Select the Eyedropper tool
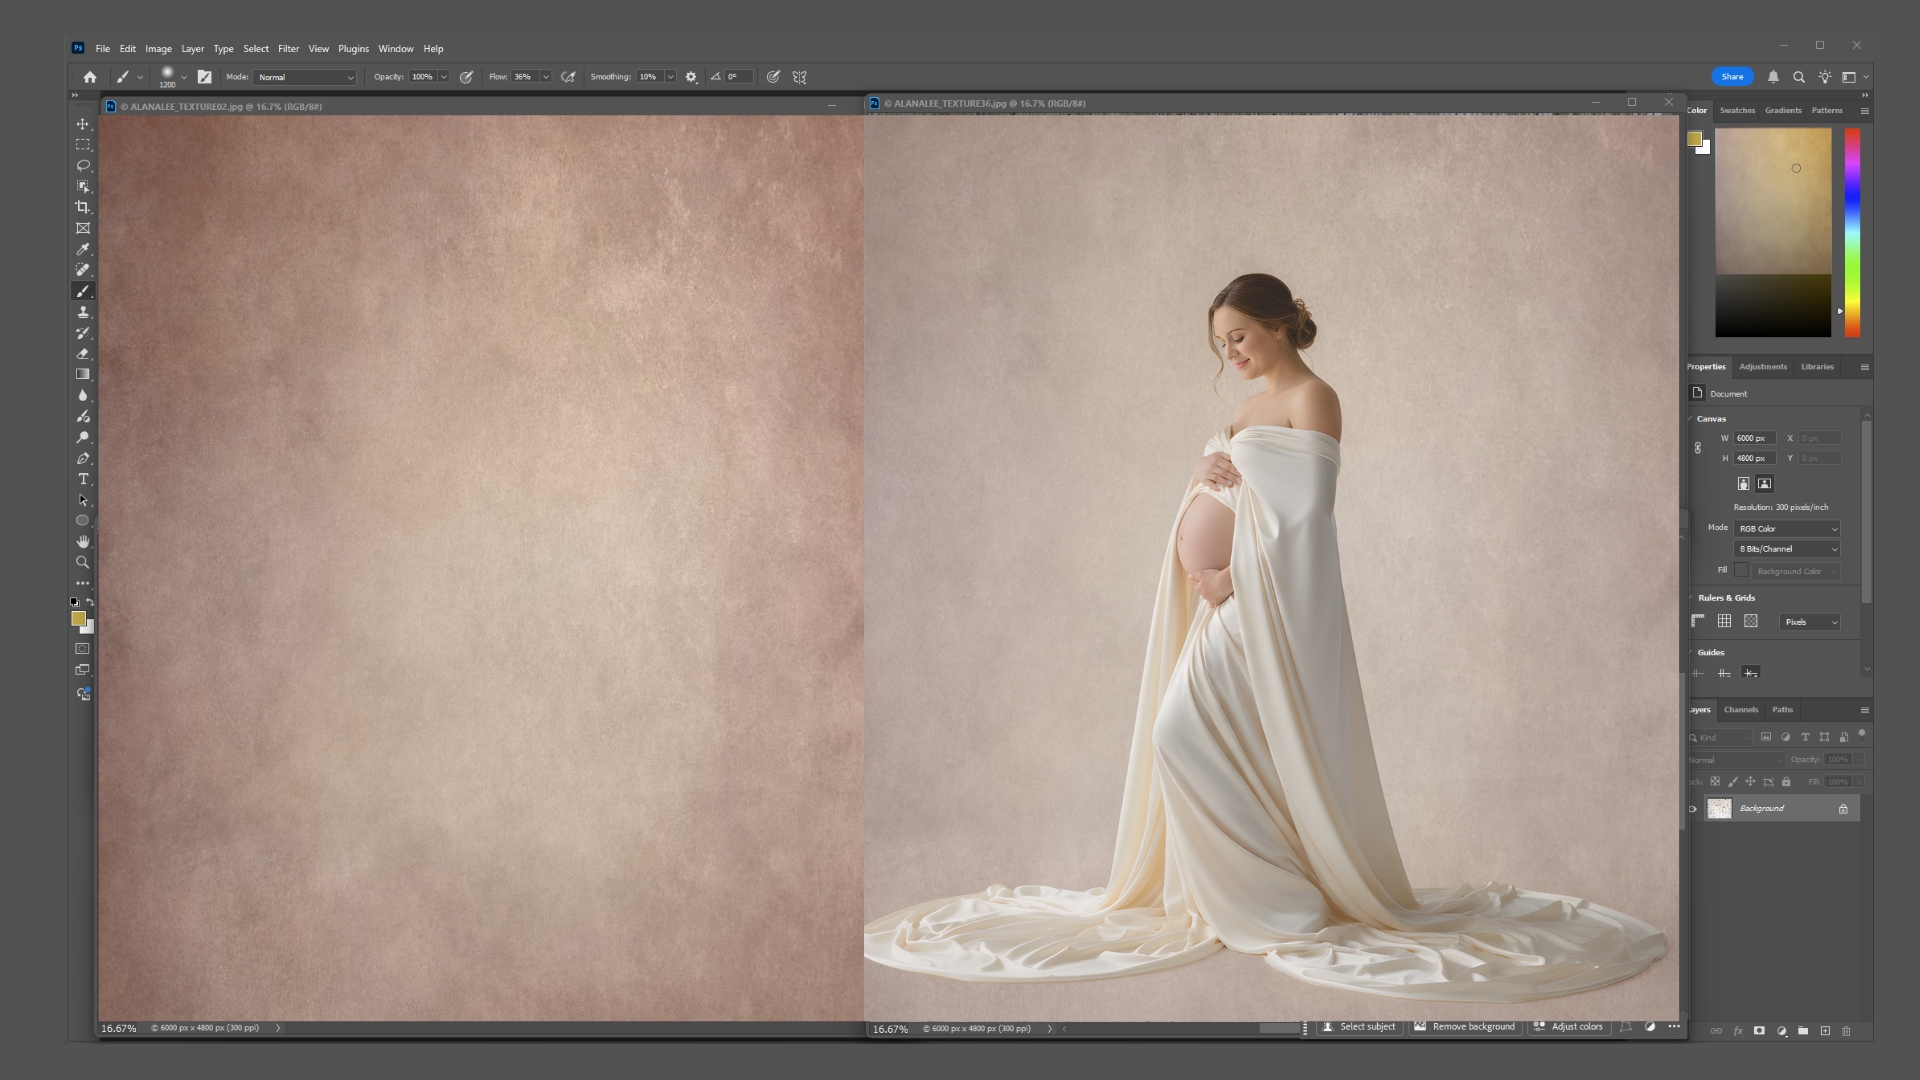This screenshot has width=1920, height=1080. [83, 249]
